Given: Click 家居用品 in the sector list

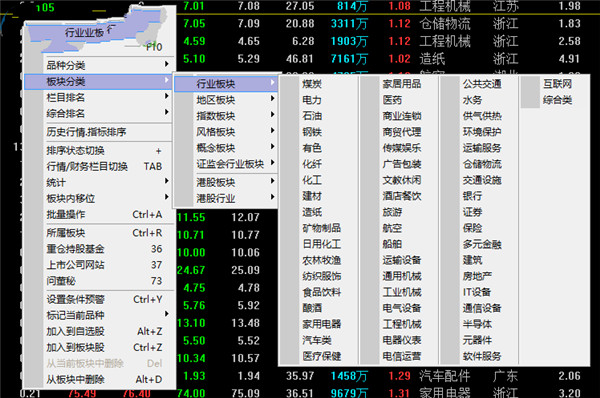Looking at the screenshot, I should [402, 84].
